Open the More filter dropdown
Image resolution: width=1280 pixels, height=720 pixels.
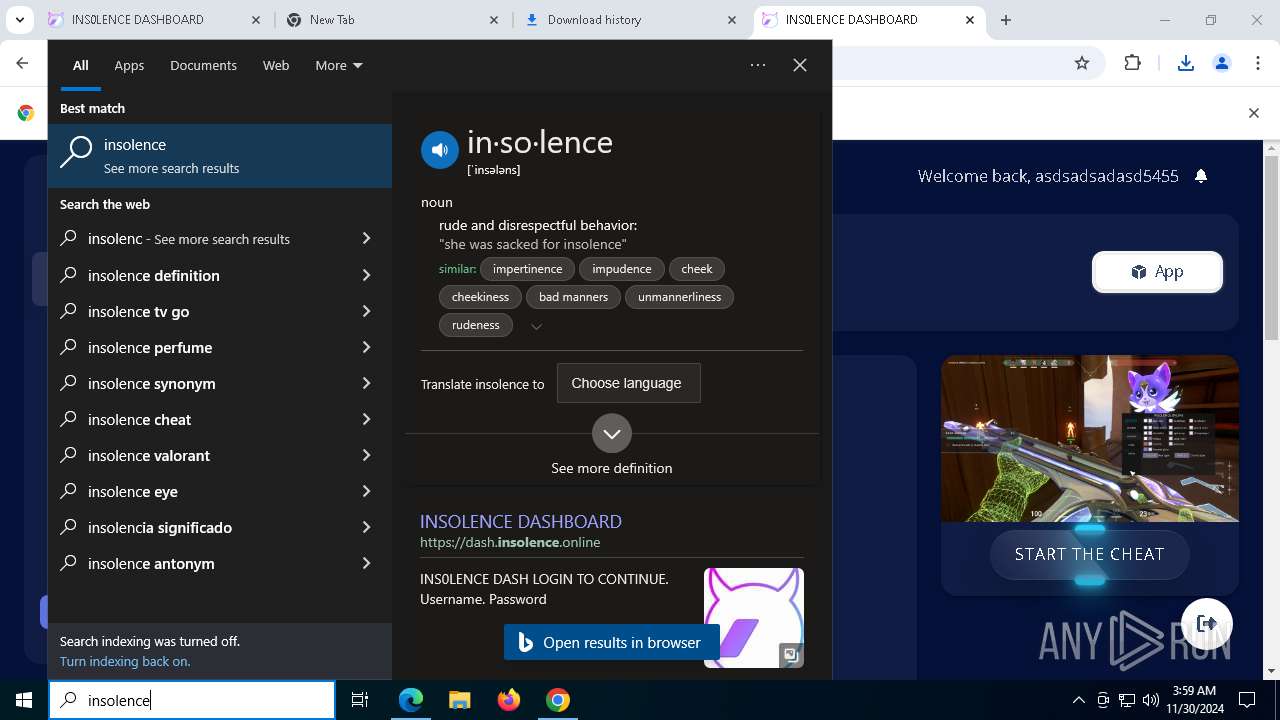coord(339,65)
